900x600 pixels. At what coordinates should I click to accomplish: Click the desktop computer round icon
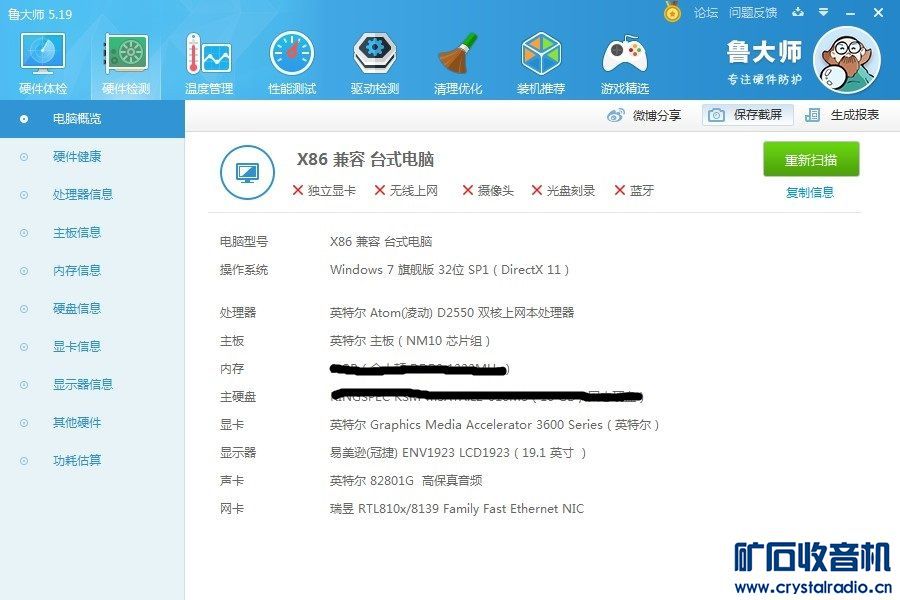(x=247, y=172)
